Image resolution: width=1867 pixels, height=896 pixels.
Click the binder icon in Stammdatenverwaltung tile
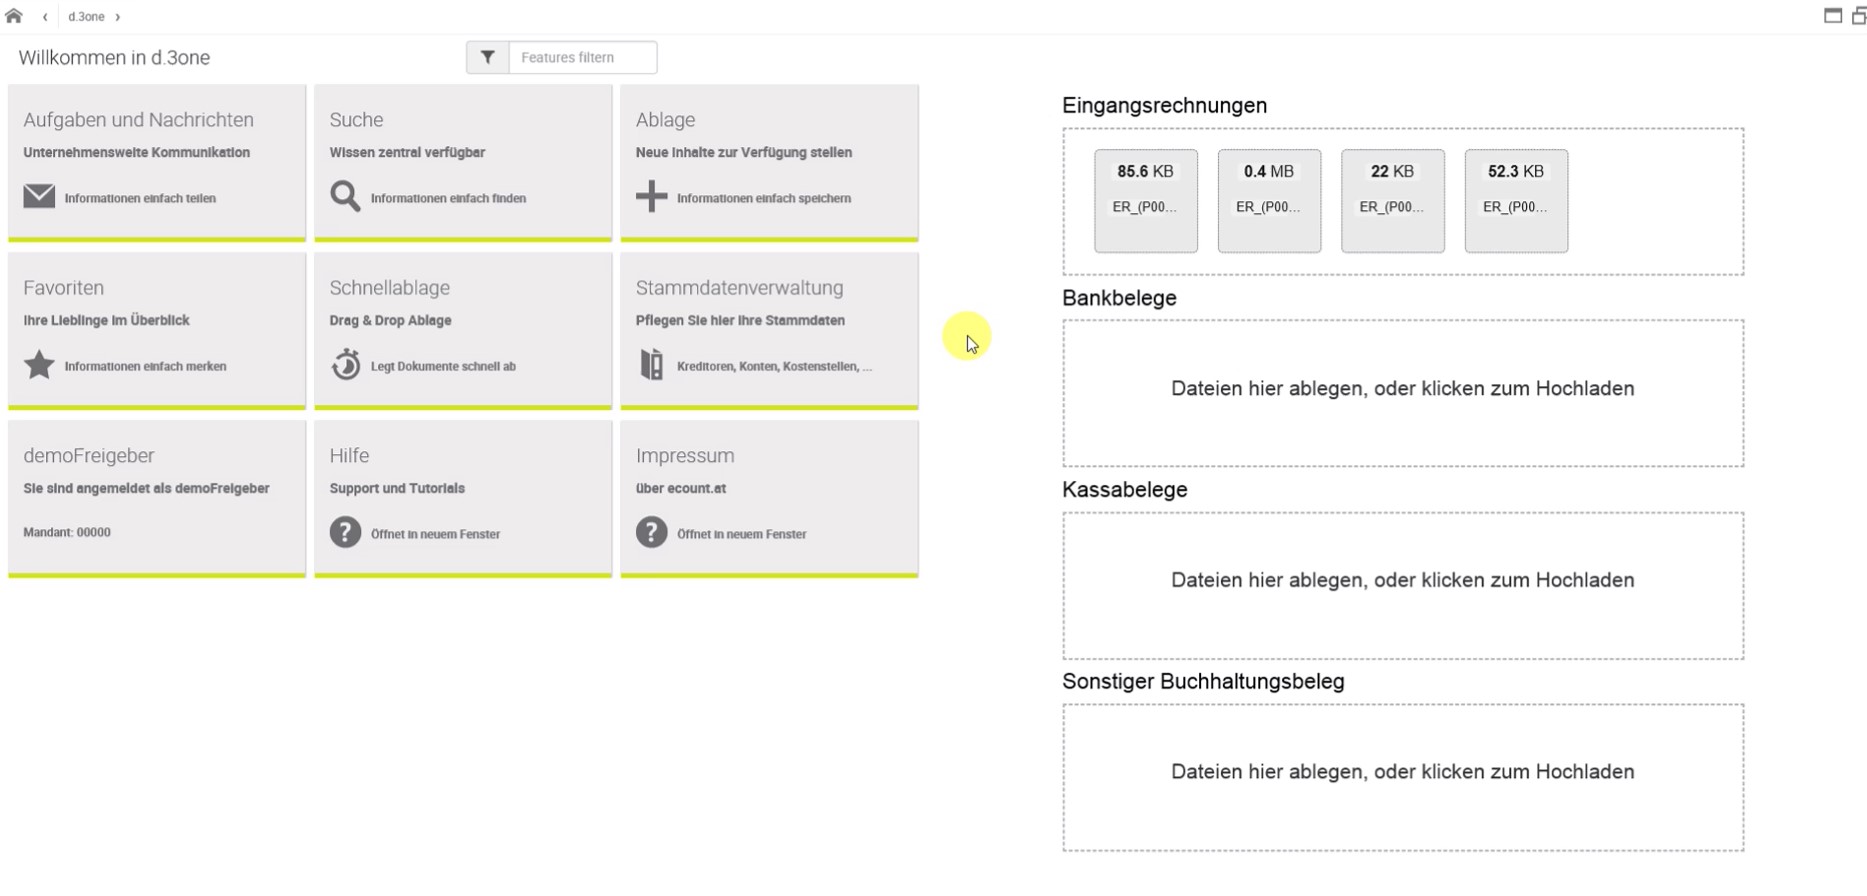pos(652,364)
